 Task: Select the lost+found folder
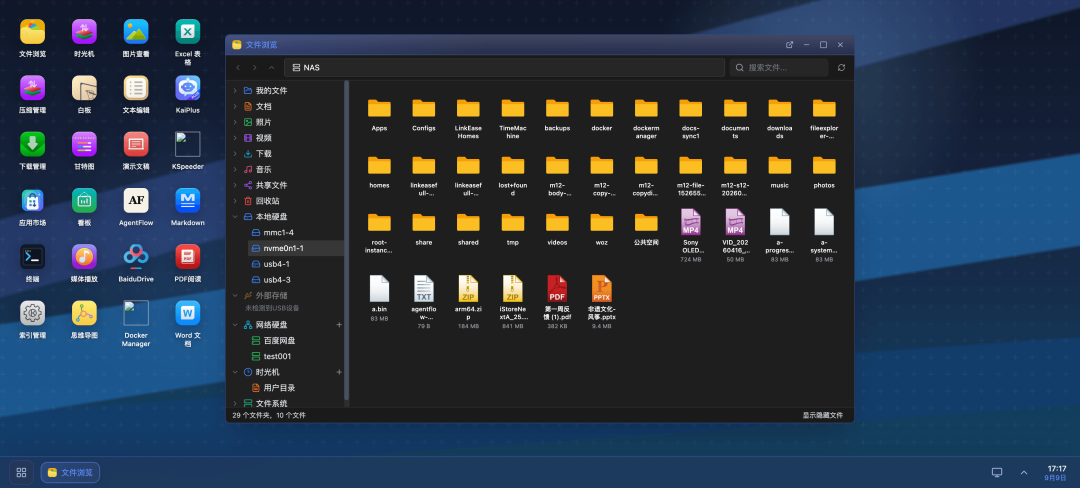[x=512, y=176]
